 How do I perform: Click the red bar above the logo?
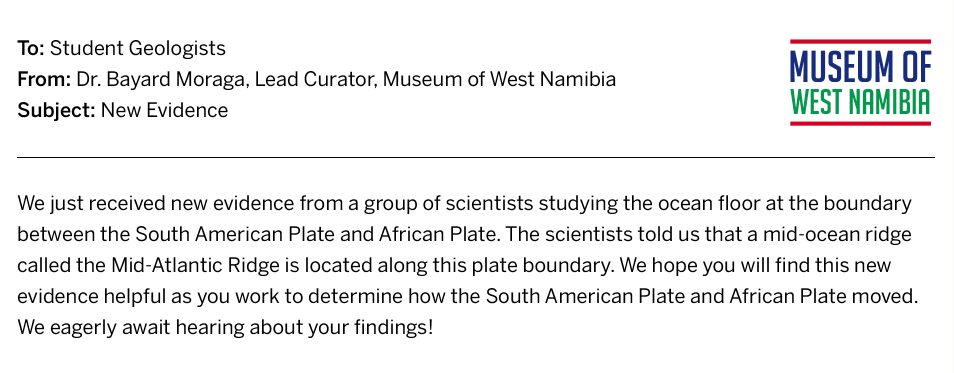click(860, 42)
